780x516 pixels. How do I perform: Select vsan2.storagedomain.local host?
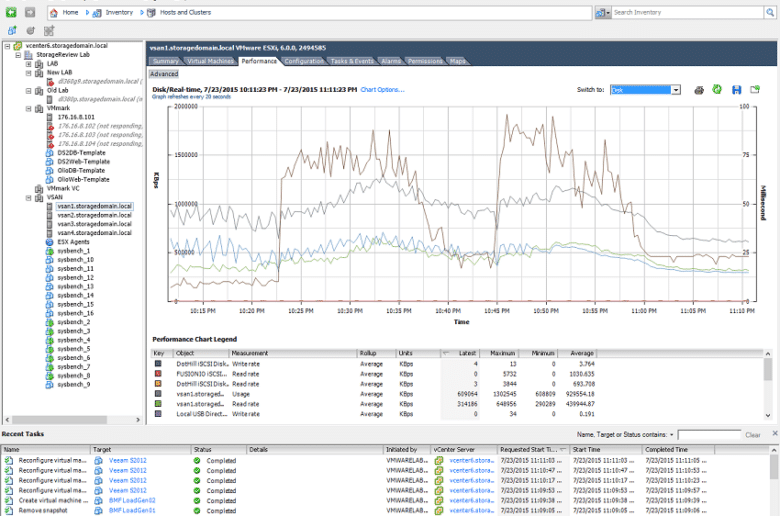click(95, 215)
